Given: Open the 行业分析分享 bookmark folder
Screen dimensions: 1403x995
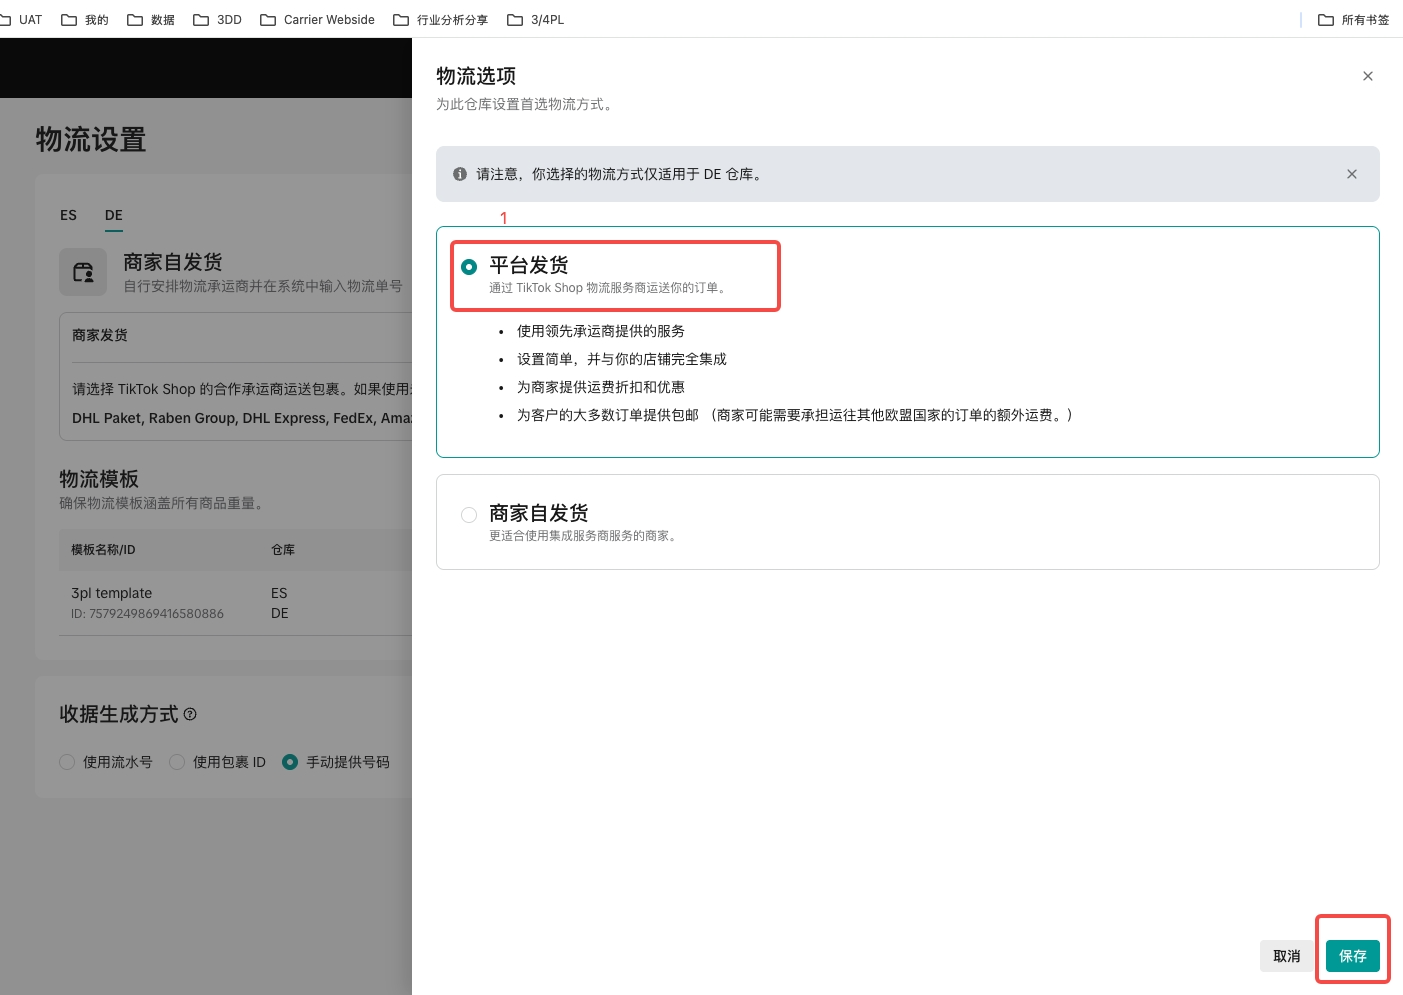Looking at the screenshot, I should tap(440, 20).
